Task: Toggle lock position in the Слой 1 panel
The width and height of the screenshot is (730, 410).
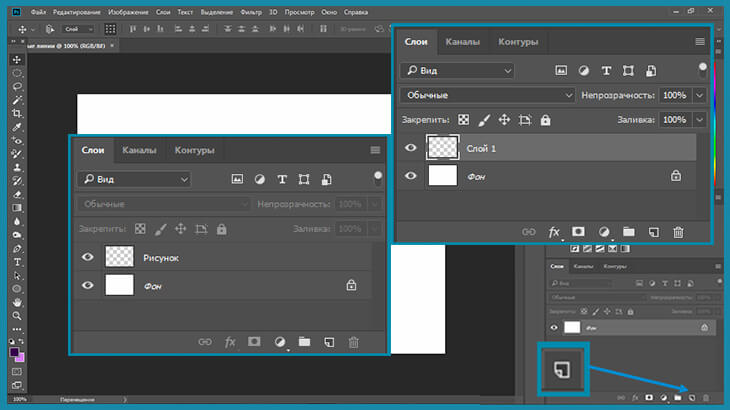Action: click(x=504, y=120)
